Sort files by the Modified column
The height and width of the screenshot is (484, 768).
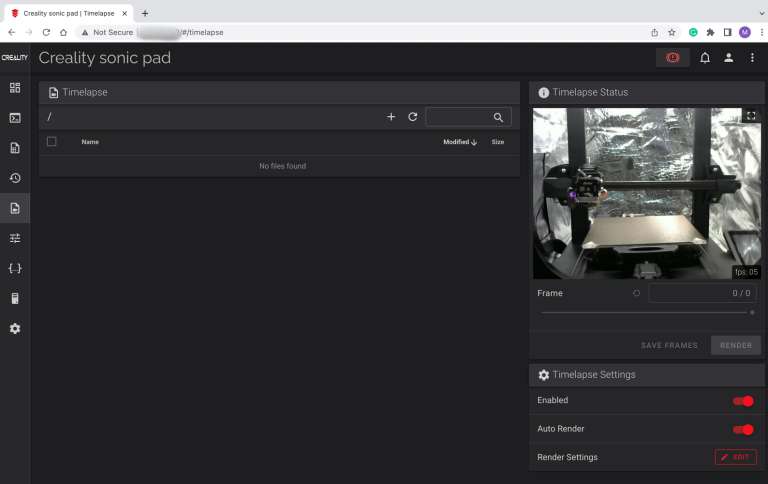click(x=459, y=142)
